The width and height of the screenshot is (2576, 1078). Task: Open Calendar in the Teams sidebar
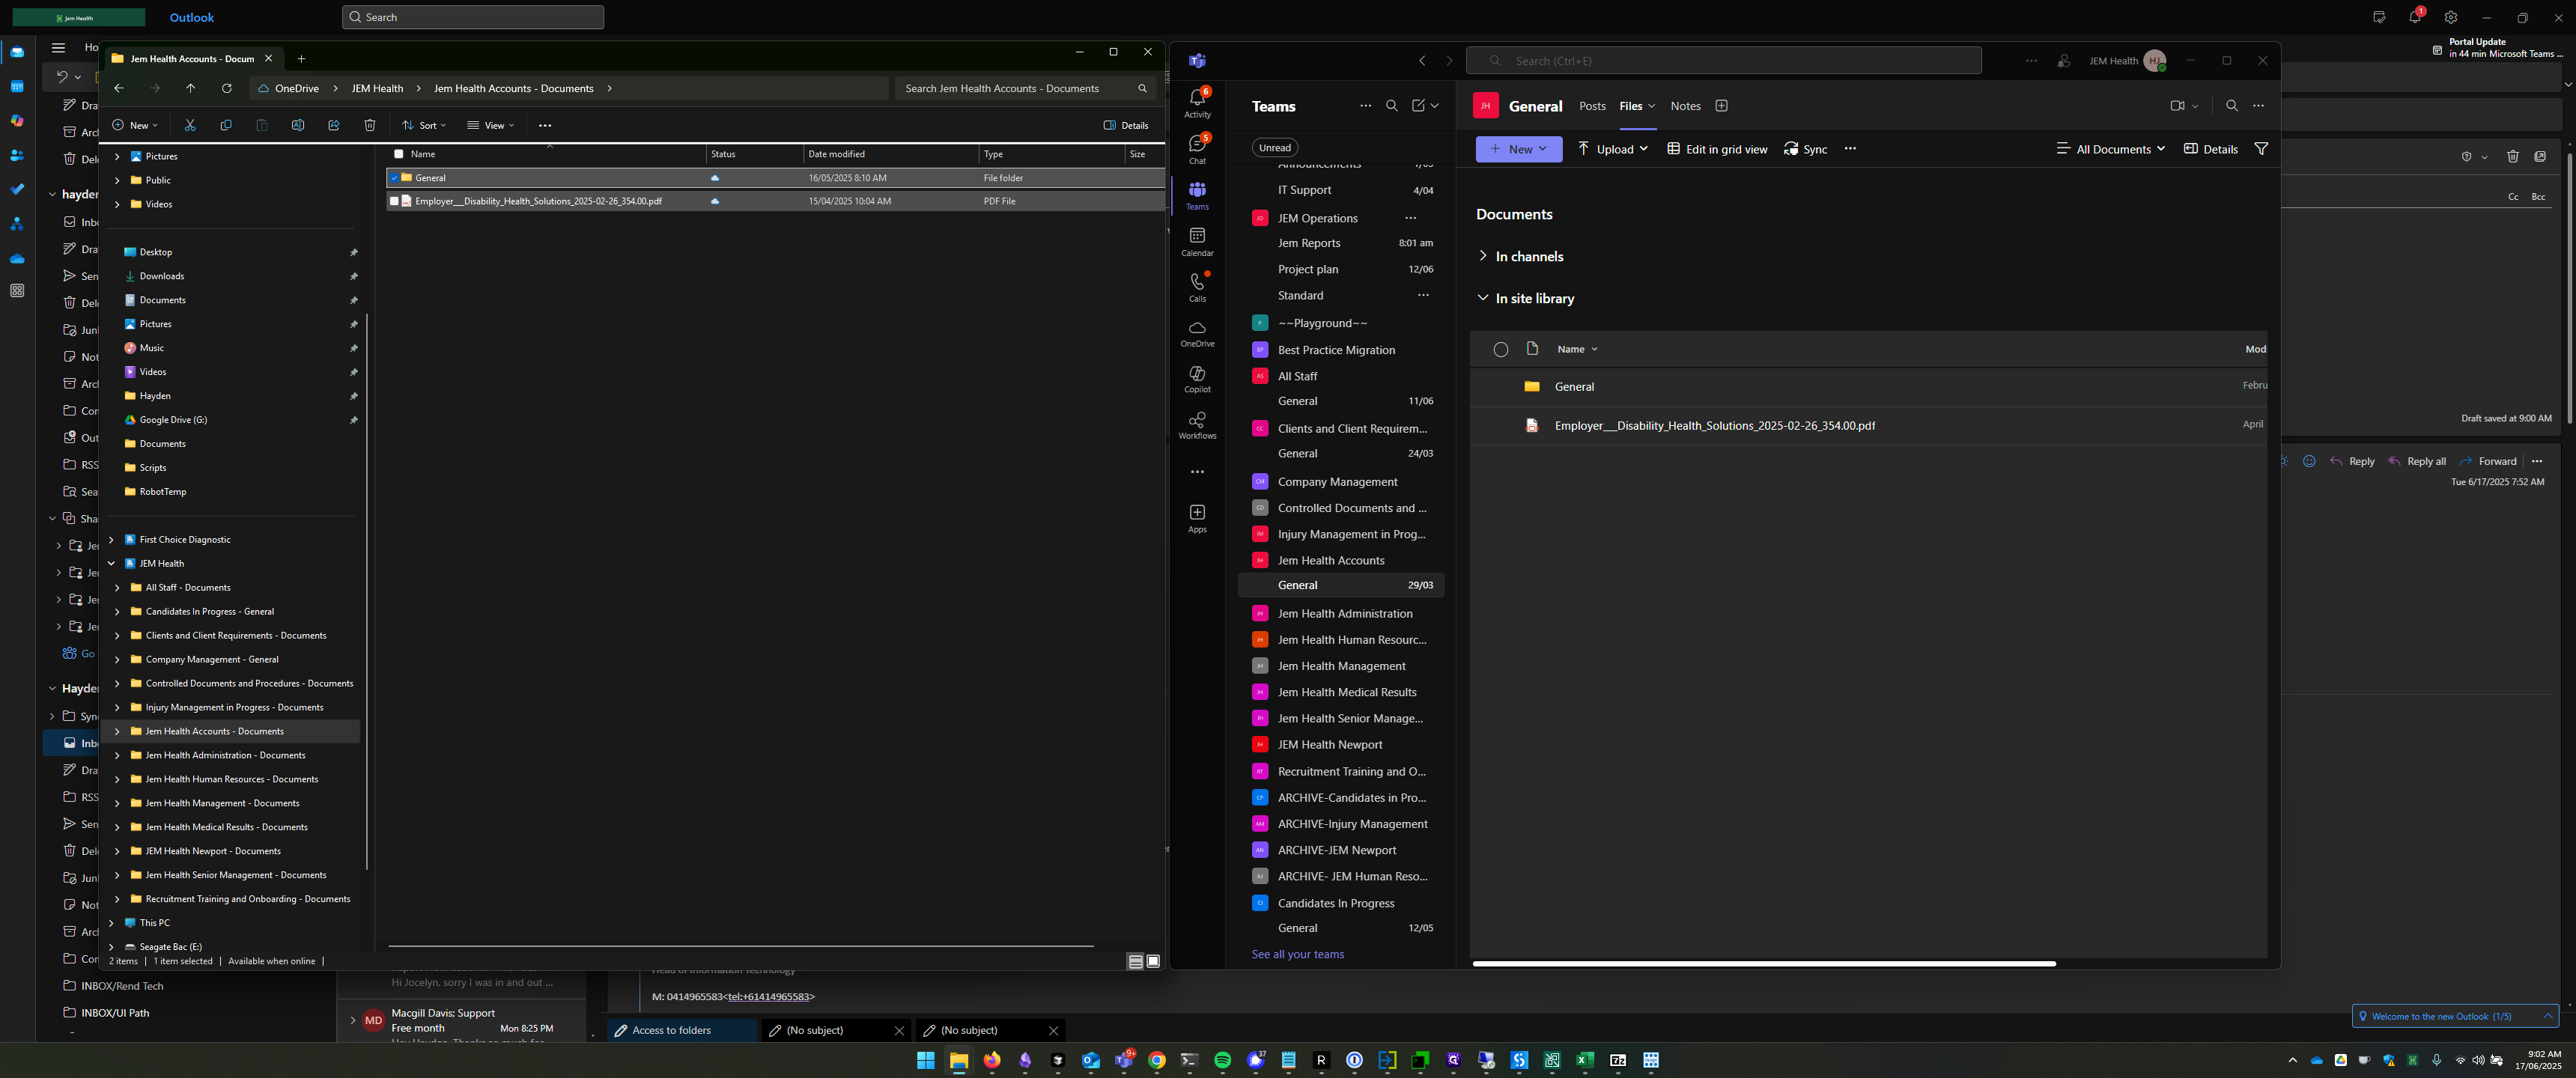pos(1197,241)
